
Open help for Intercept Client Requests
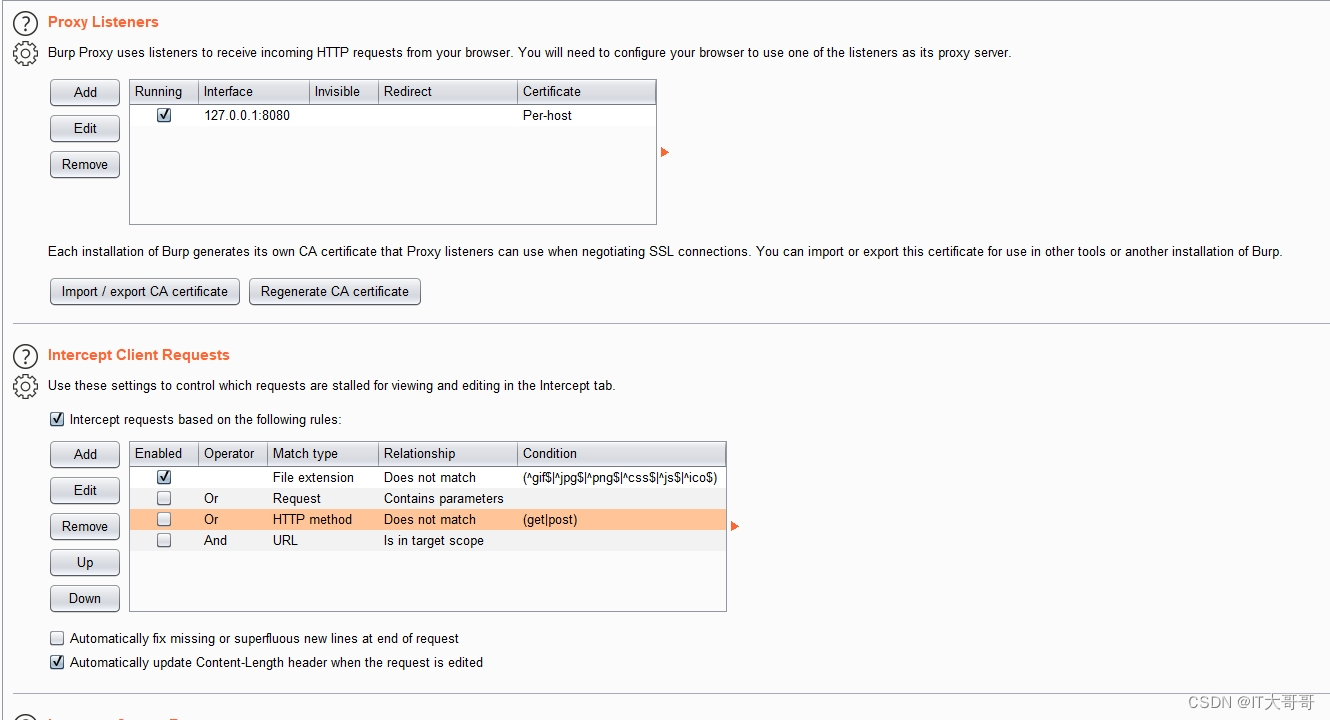25,356
